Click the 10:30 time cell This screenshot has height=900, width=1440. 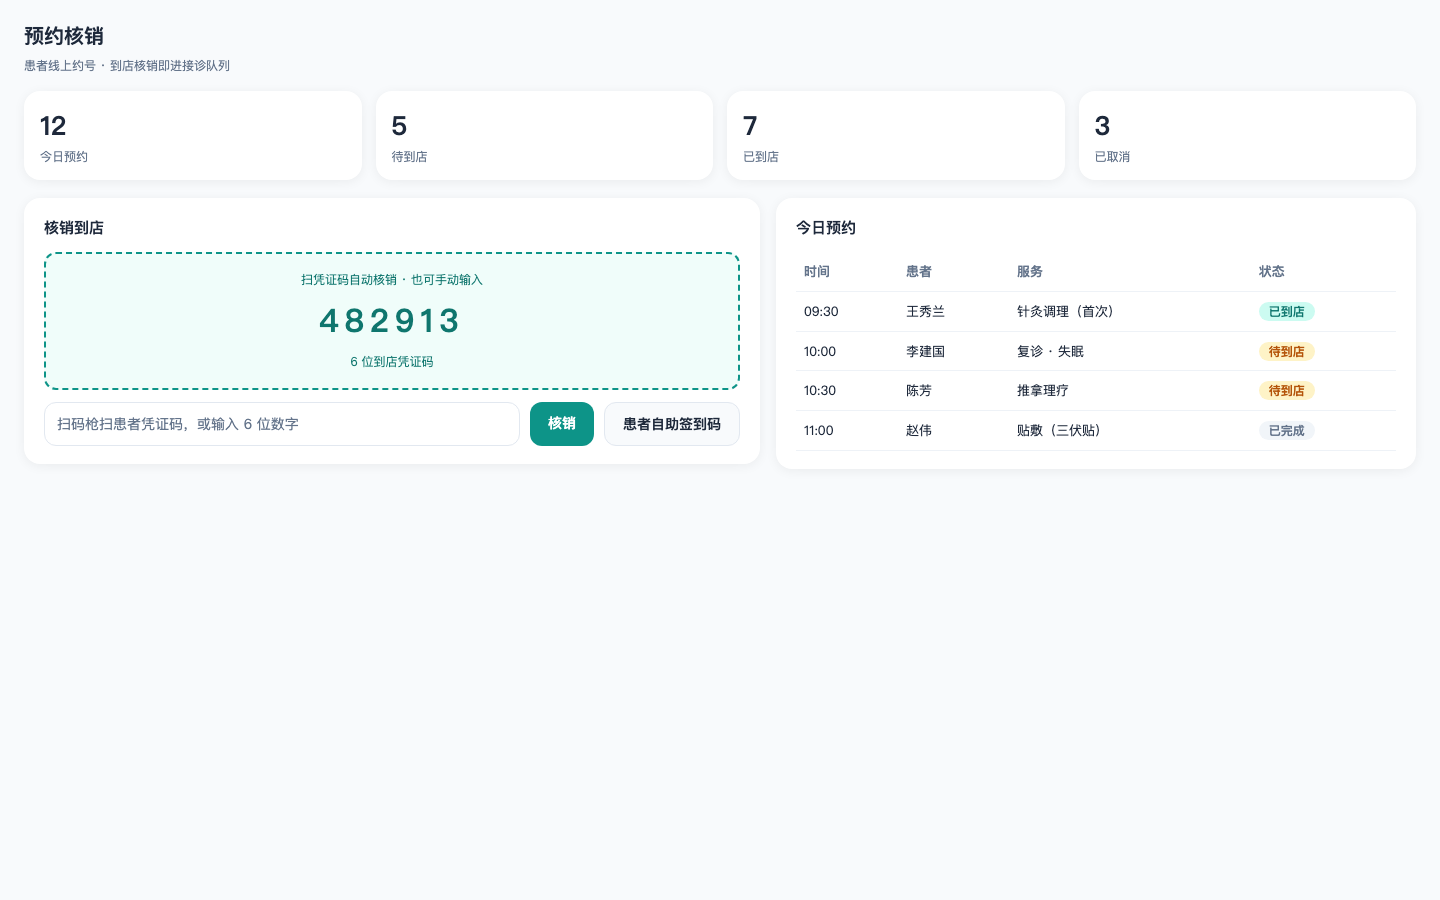(820, 391)
